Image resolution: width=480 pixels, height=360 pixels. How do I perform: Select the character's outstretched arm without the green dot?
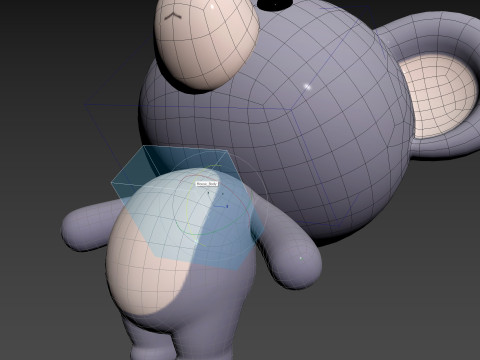click(91, 226)
